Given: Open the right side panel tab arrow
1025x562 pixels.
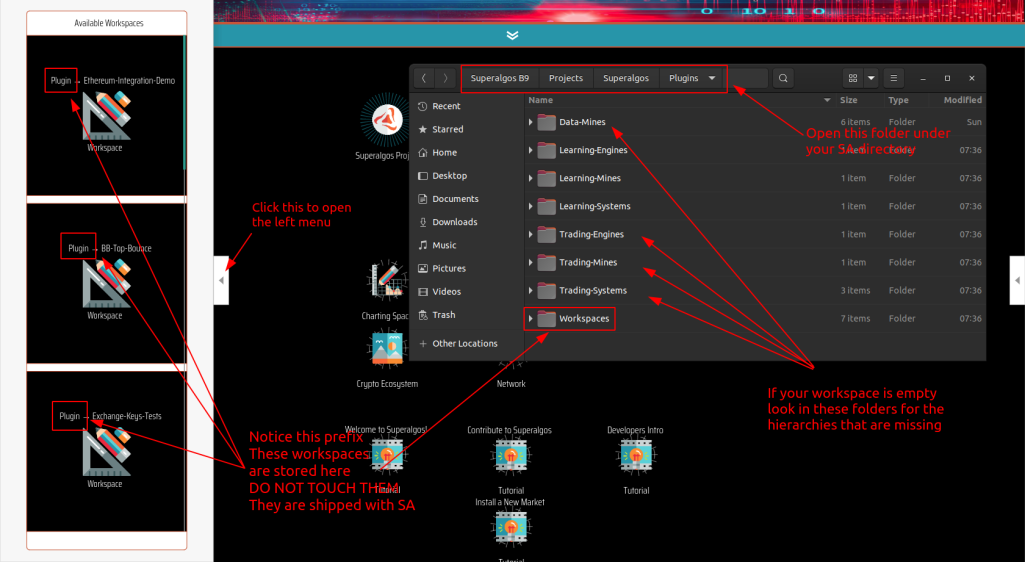Looking at the screenshot, I should tap(1017, 280).
